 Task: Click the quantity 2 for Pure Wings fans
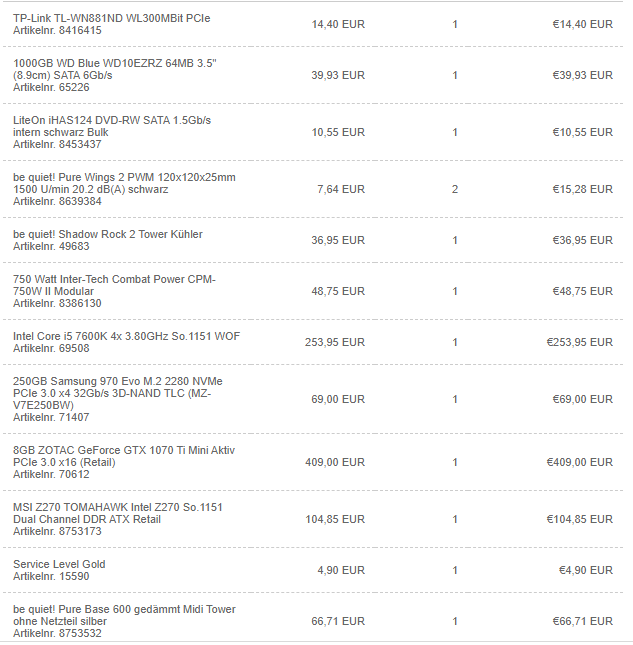pyautogui.click(x=455, y=189)
